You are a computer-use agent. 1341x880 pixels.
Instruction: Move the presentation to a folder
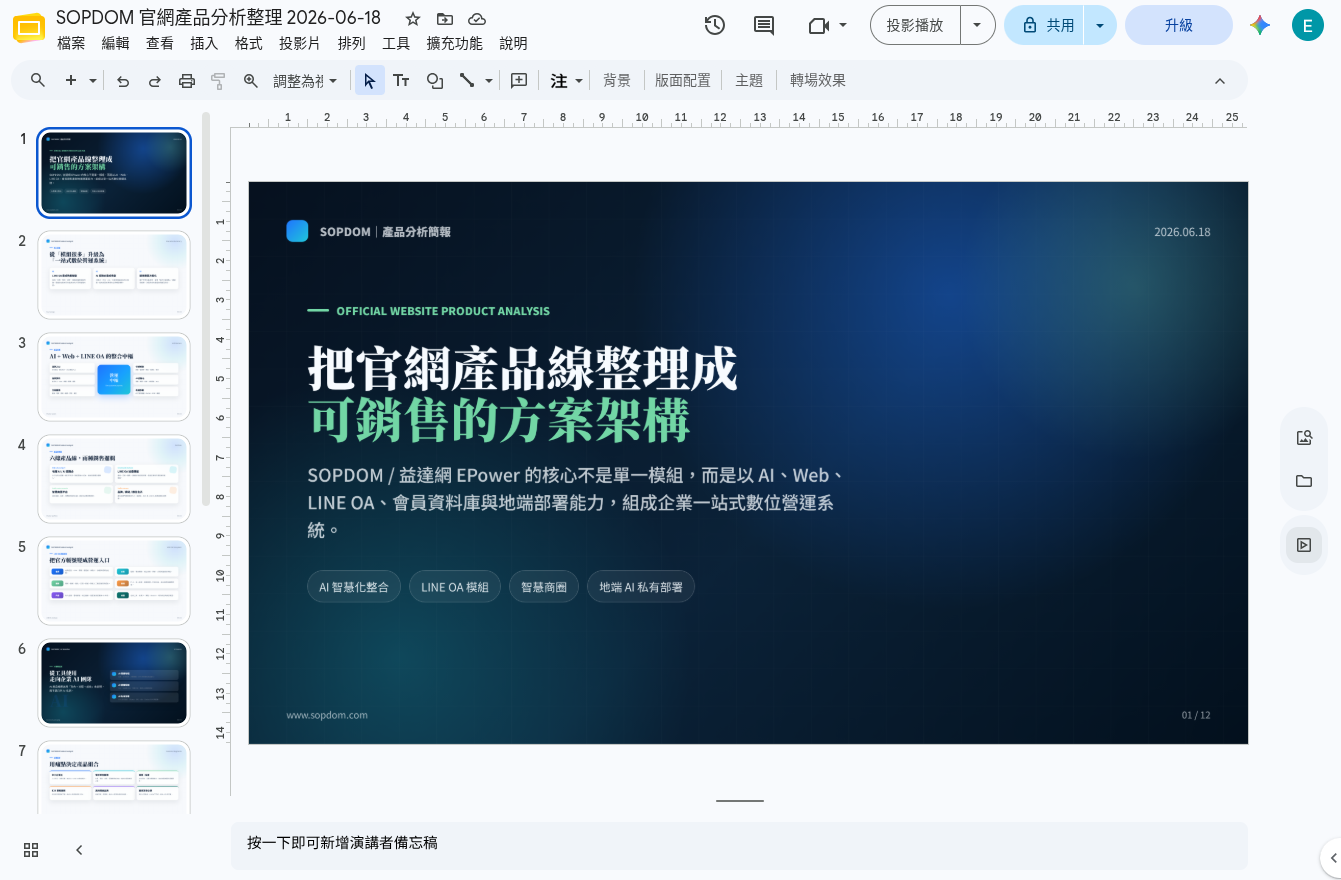445,19
